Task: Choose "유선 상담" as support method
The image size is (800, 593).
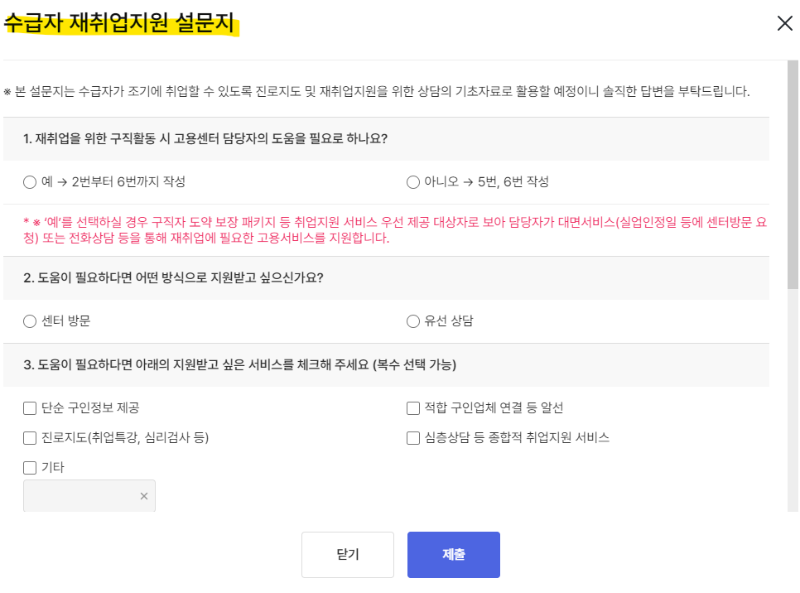Action: (412, 321)
